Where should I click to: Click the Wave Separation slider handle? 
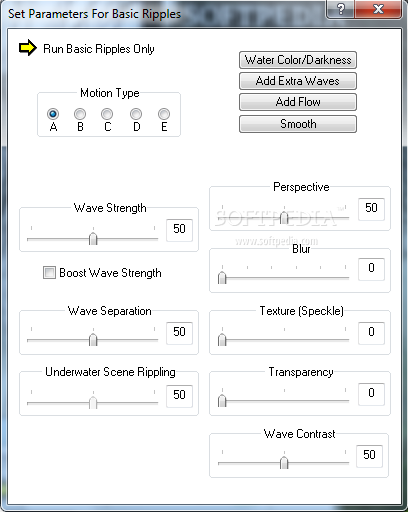[93, 340]
